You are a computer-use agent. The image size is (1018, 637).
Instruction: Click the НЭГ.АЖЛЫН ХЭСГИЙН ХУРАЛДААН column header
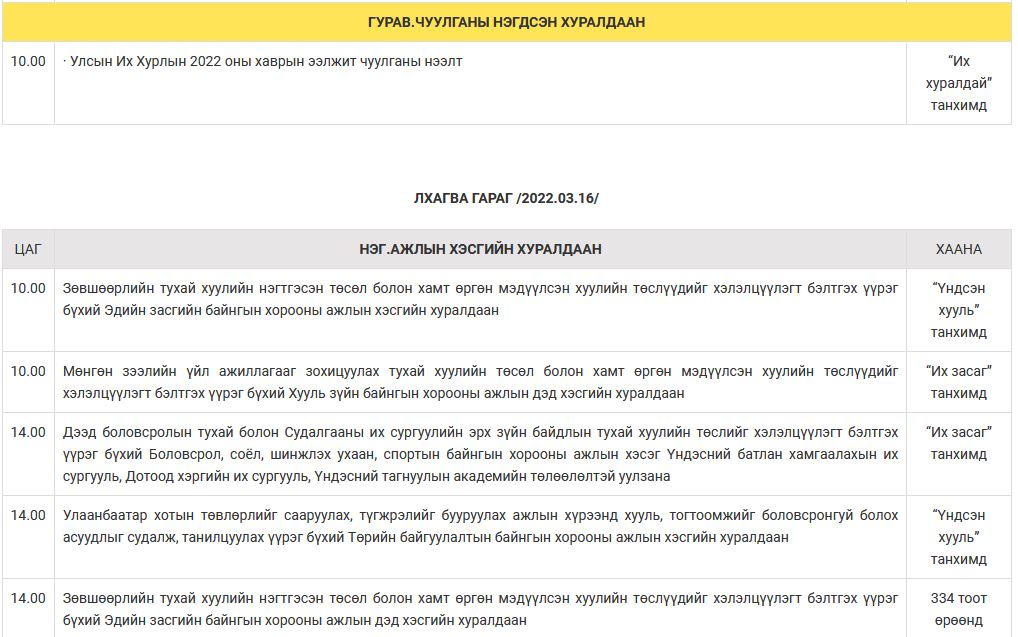pyautogui.click(x=480, y=249)
